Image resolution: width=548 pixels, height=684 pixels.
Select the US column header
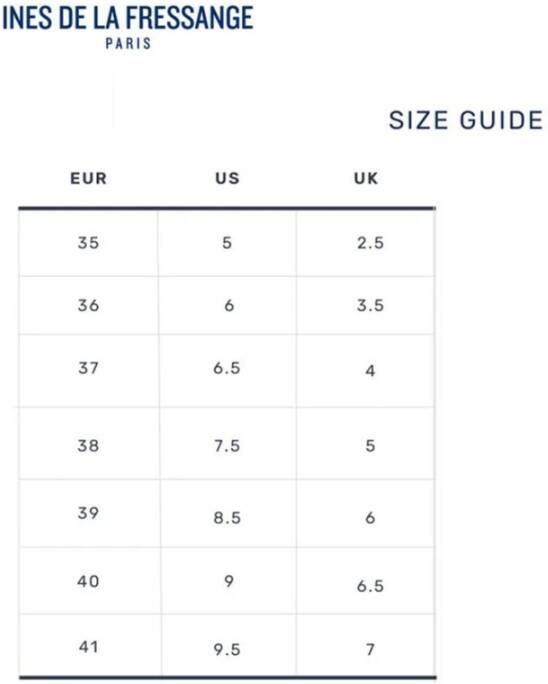click(227, 178)
